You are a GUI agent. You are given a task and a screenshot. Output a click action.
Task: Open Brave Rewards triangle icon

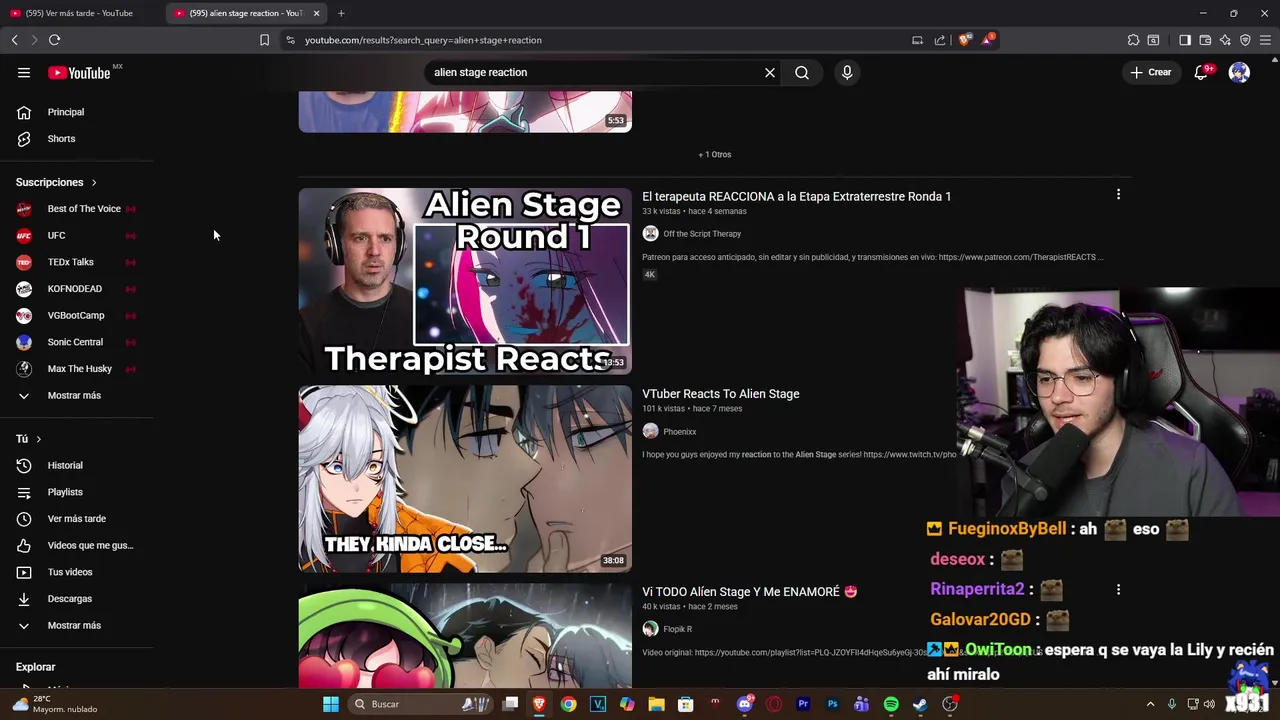pyautogui.click(x=988, y=40)
